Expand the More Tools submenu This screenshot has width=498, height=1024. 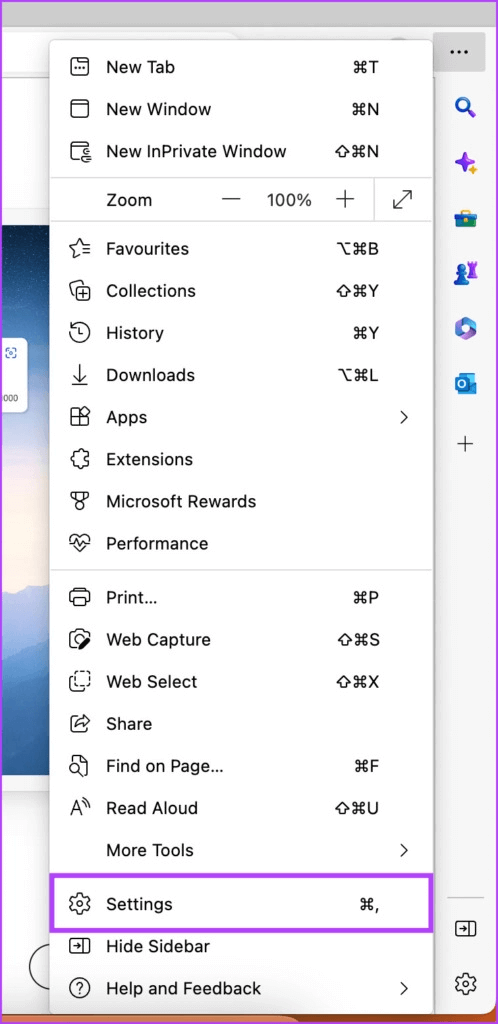pos(241,850)
